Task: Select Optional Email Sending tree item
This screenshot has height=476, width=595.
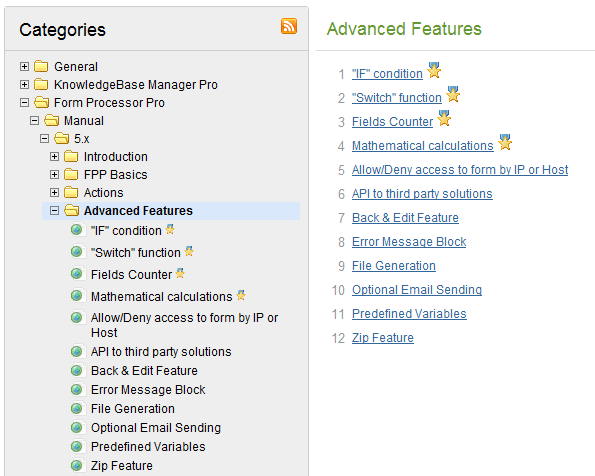Action: (x=156, y=427)
